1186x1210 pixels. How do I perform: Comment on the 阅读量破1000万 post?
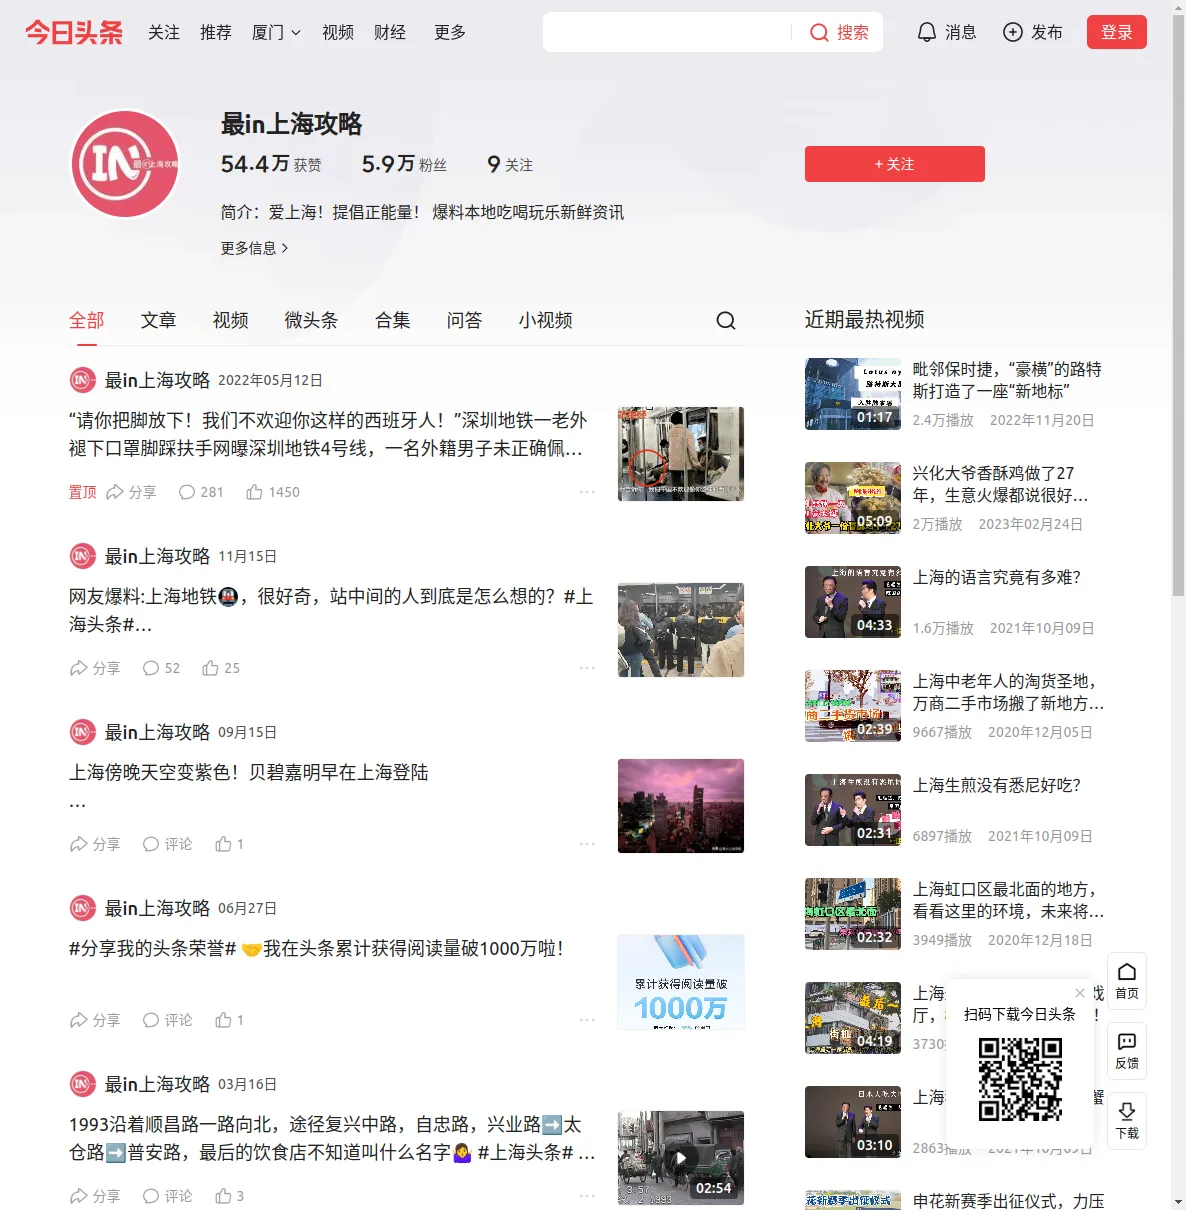click(x=167, y=1020)
